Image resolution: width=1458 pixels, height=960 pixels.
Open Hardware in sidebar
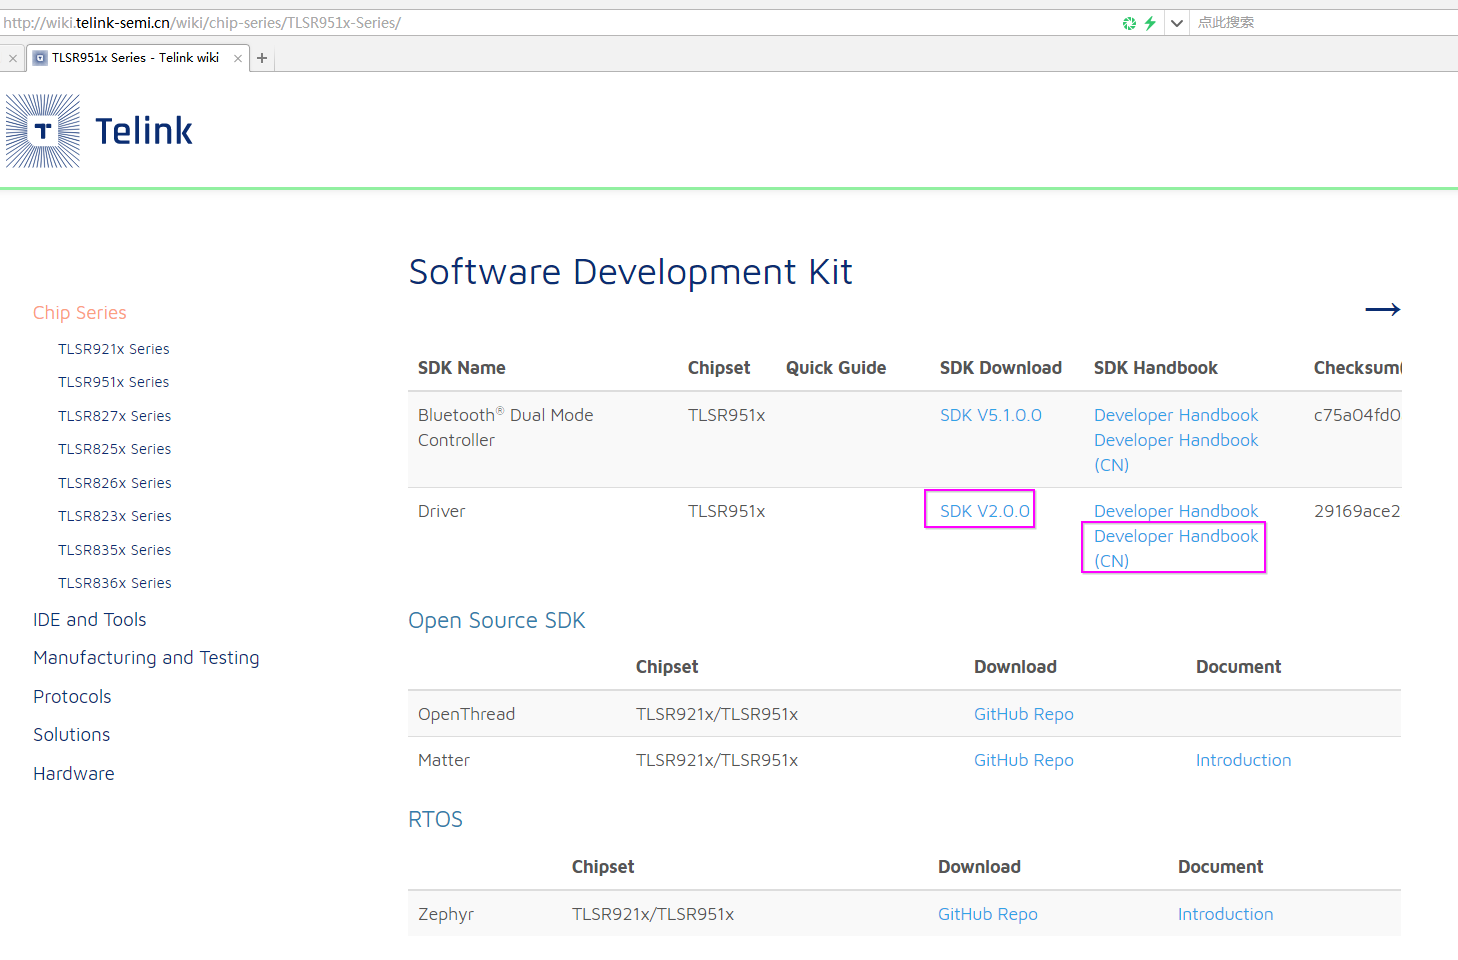coord(74,774)
